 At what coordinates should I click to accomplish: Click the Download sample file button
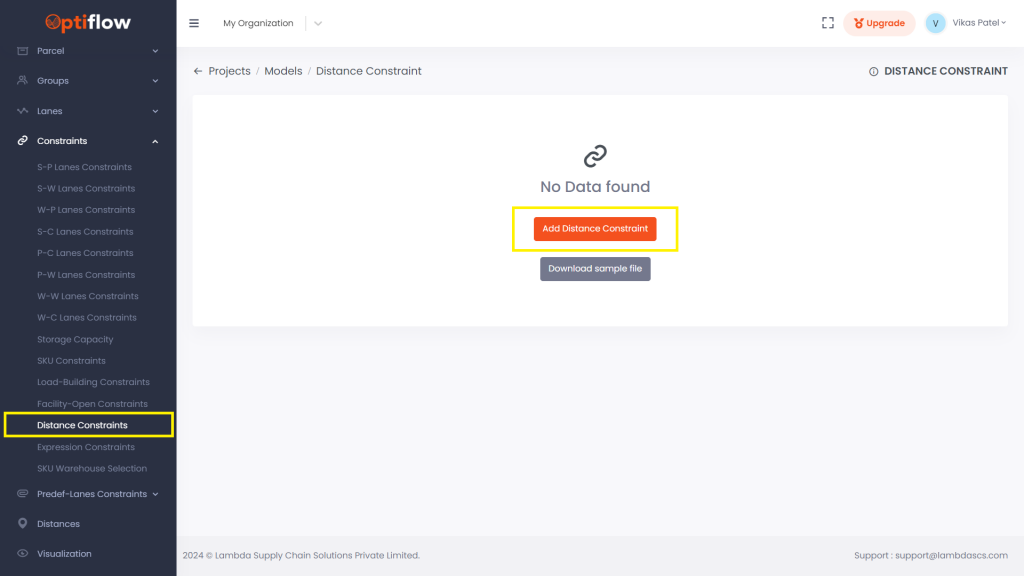click(595, 269)
